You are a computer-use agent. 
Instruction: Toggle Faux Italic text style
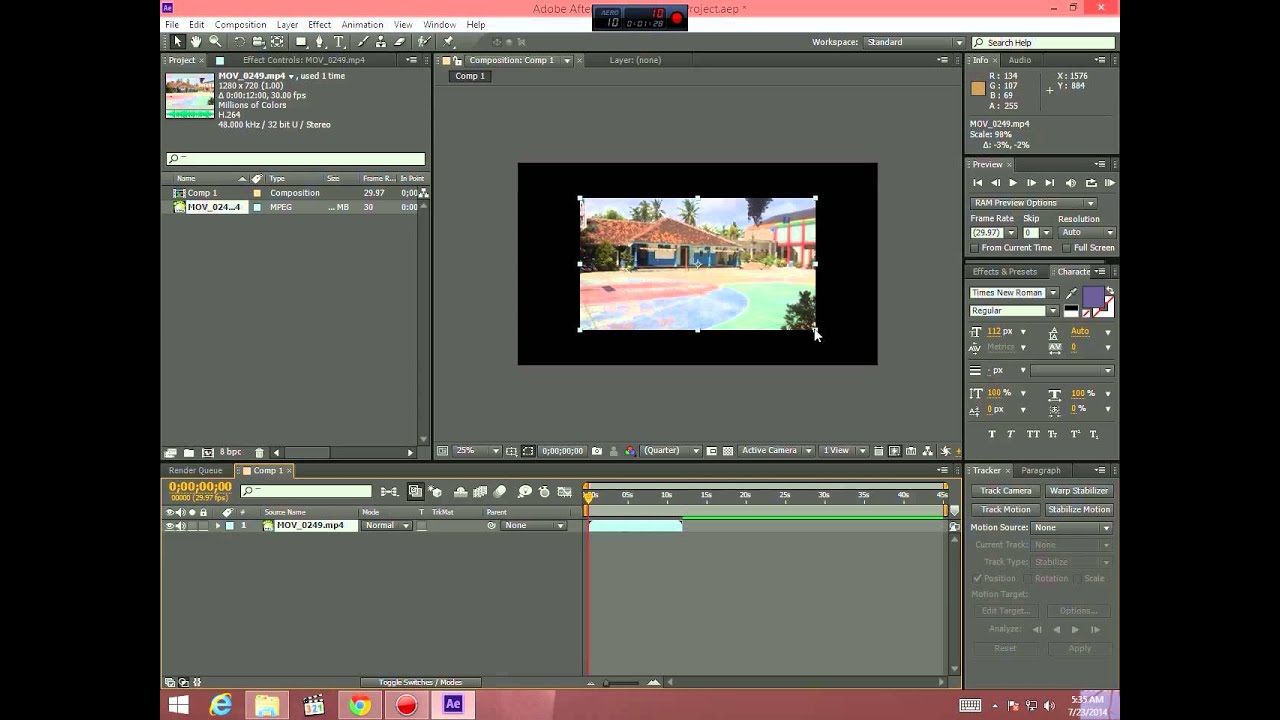(x=1011, y=434)
